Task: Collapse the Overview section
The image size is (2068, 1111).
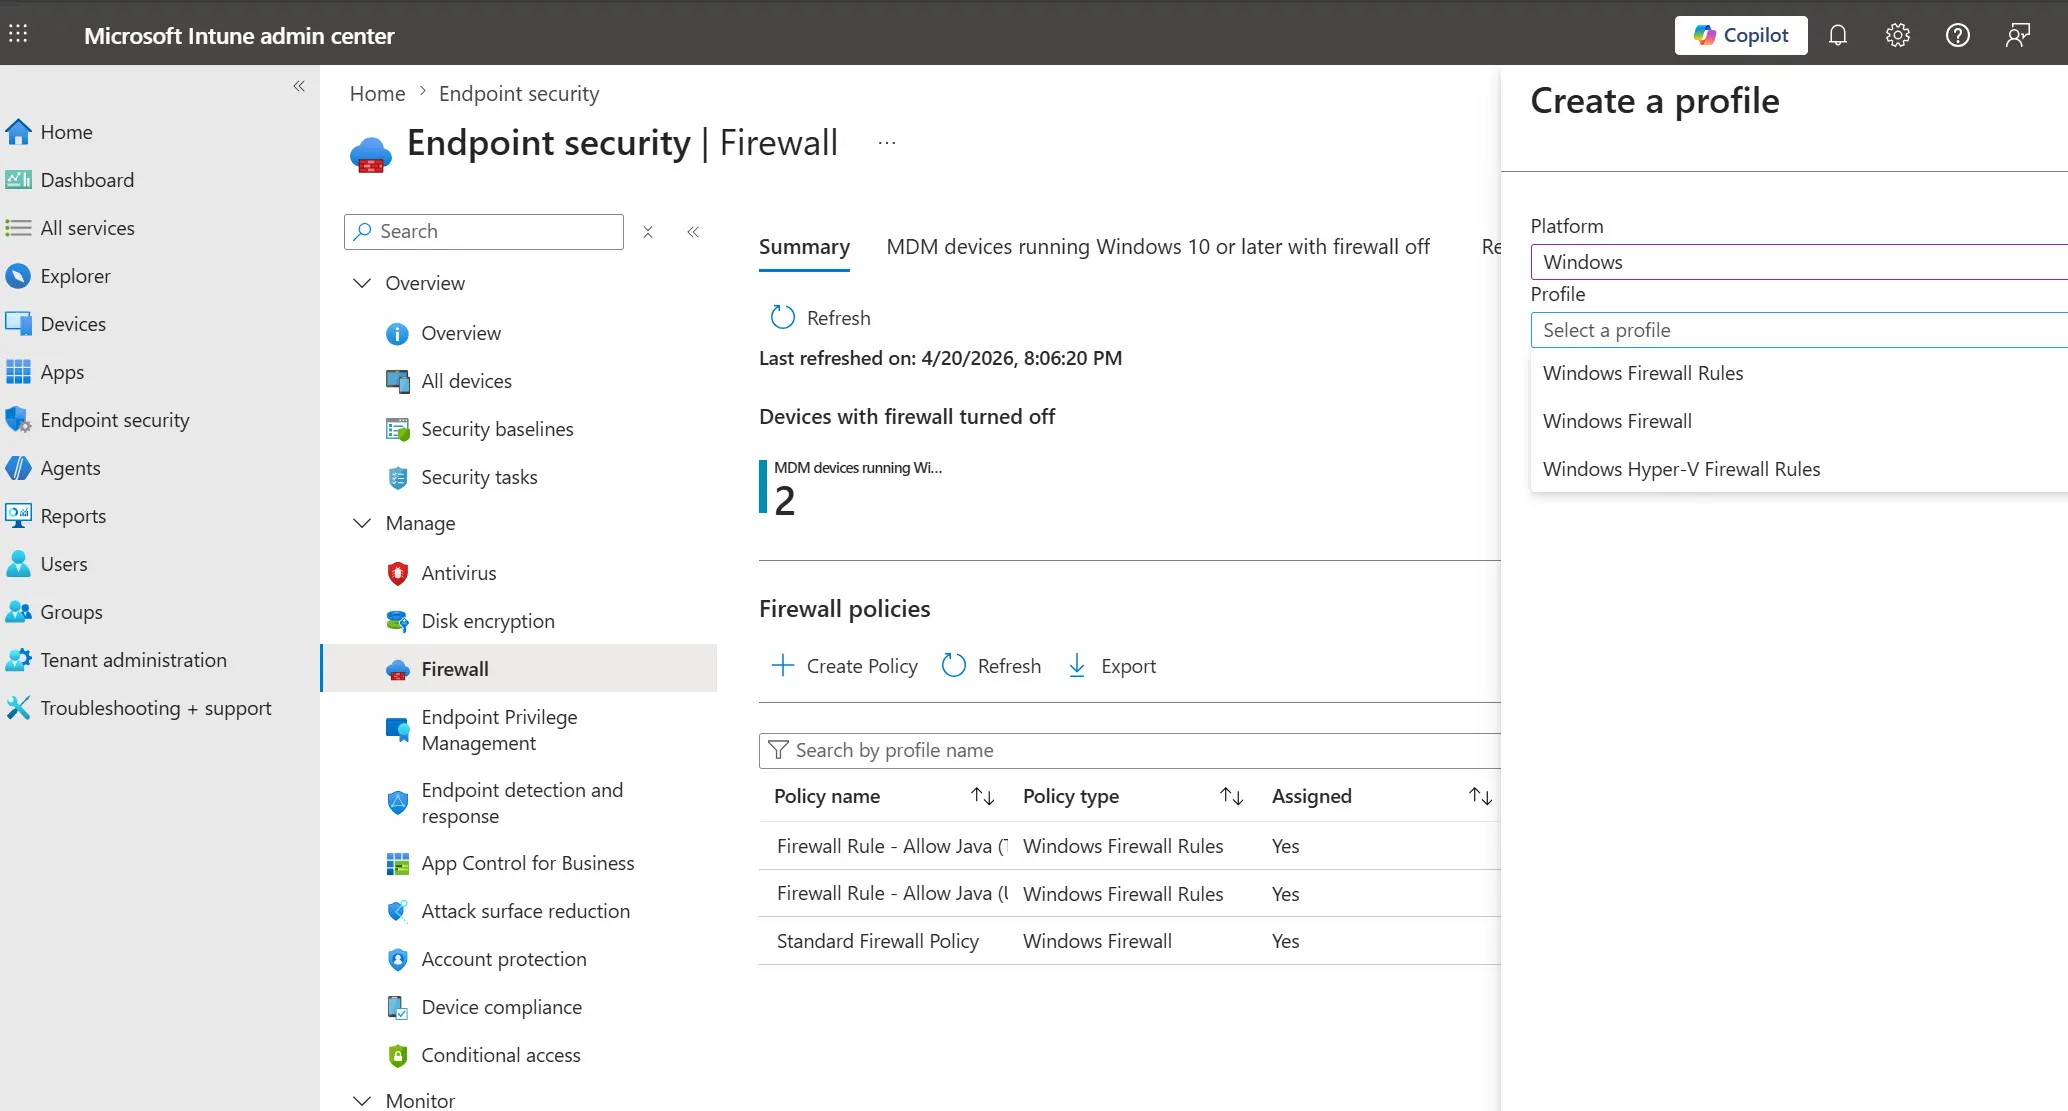Action: tap(361, 283)
